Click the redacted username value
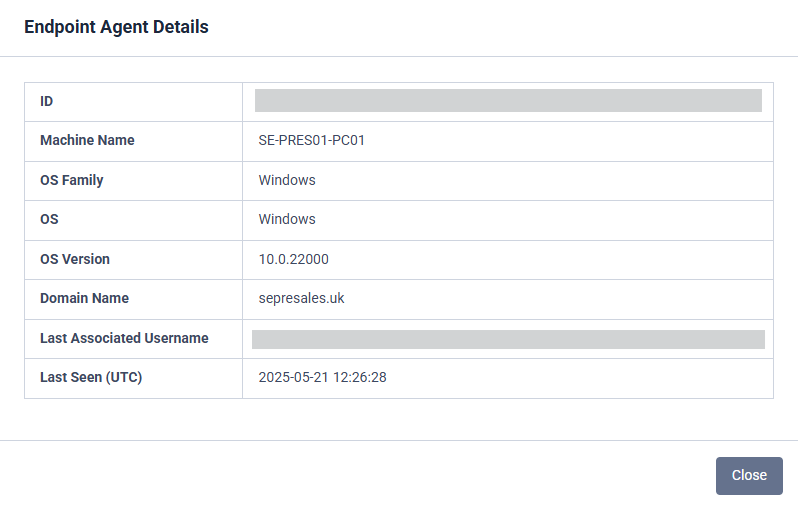 508,339
